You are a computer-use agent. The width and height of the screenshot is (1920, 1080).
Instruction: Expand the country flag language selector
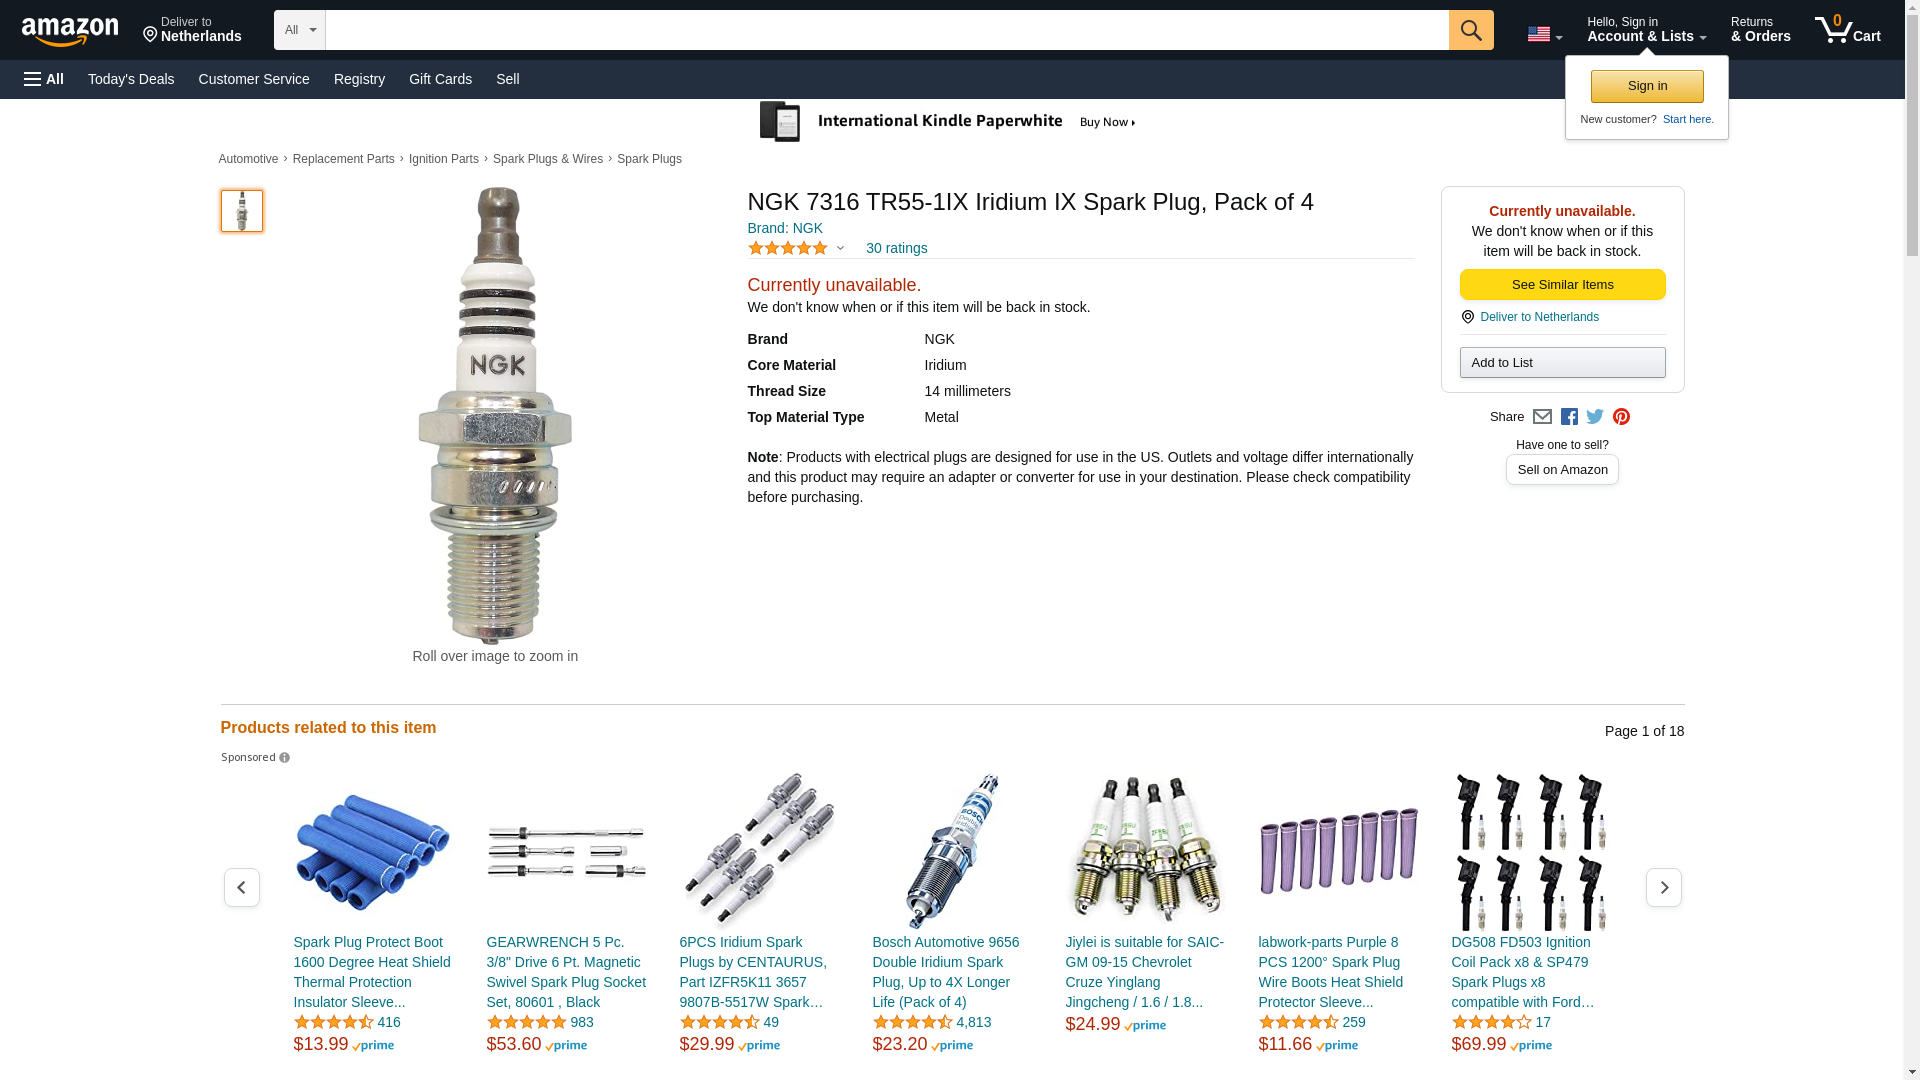[x=1544, y=34]
